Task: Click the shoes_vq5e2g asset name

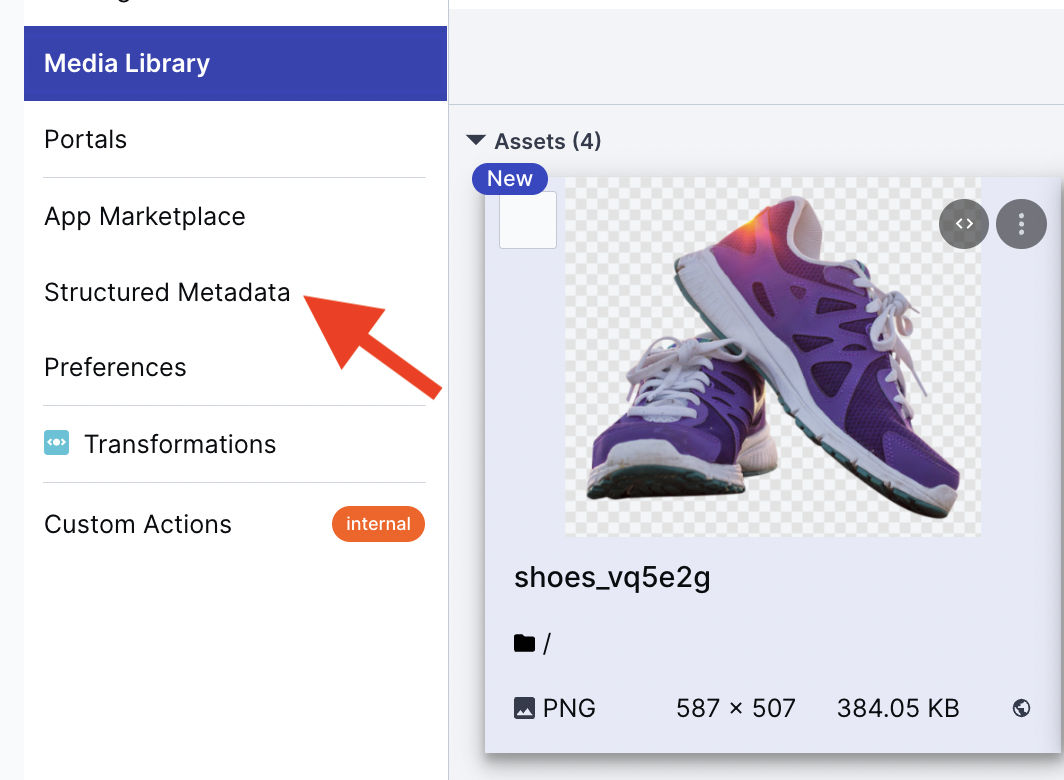Action: tap(612, 577)
